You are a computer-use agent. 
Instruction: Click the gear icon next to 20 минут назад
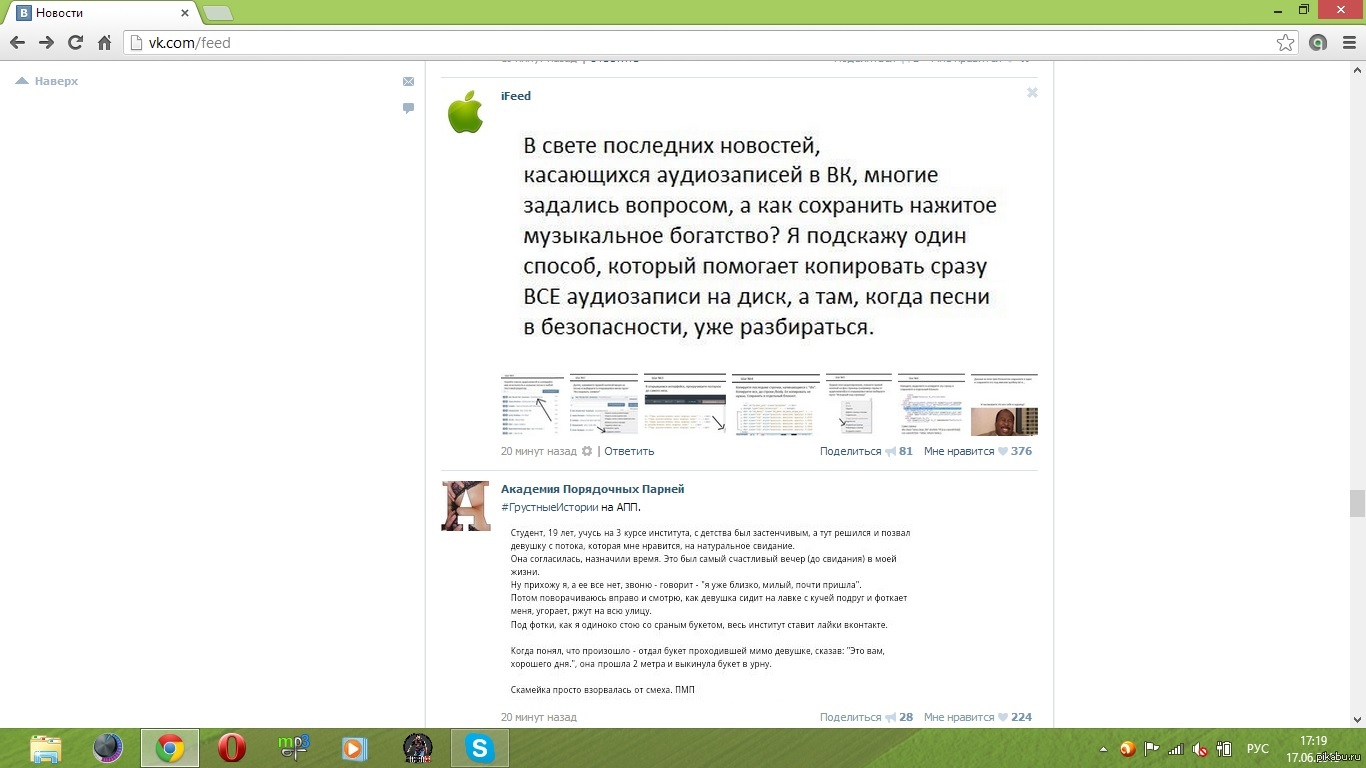pos(587,451)
